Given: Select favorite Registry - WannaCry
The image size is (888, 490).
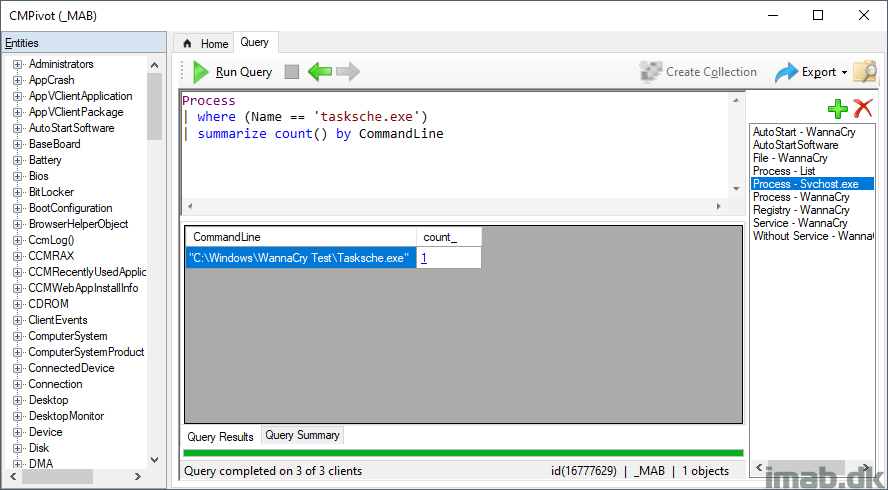Looking at the screenshot, I should 801,210.
